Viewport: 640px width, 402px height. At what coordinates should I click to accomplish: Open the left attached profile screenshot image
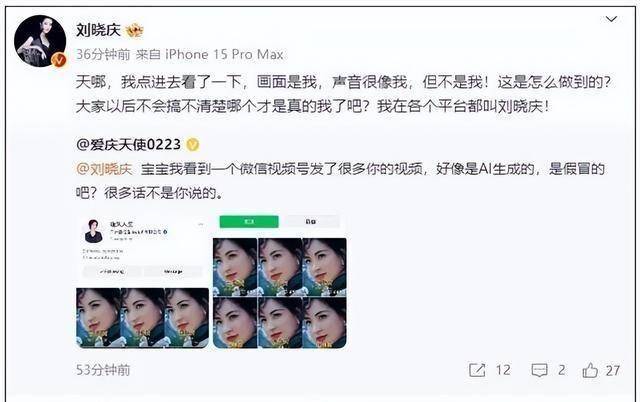coord(142,281)
